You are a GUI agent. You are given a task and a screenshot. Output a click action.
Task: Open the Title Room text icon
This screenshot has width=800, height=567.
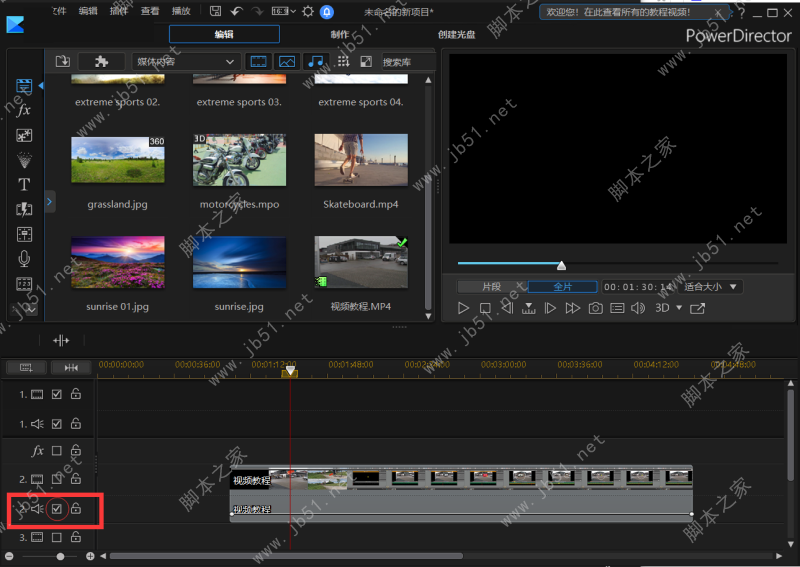pos(24,184)
